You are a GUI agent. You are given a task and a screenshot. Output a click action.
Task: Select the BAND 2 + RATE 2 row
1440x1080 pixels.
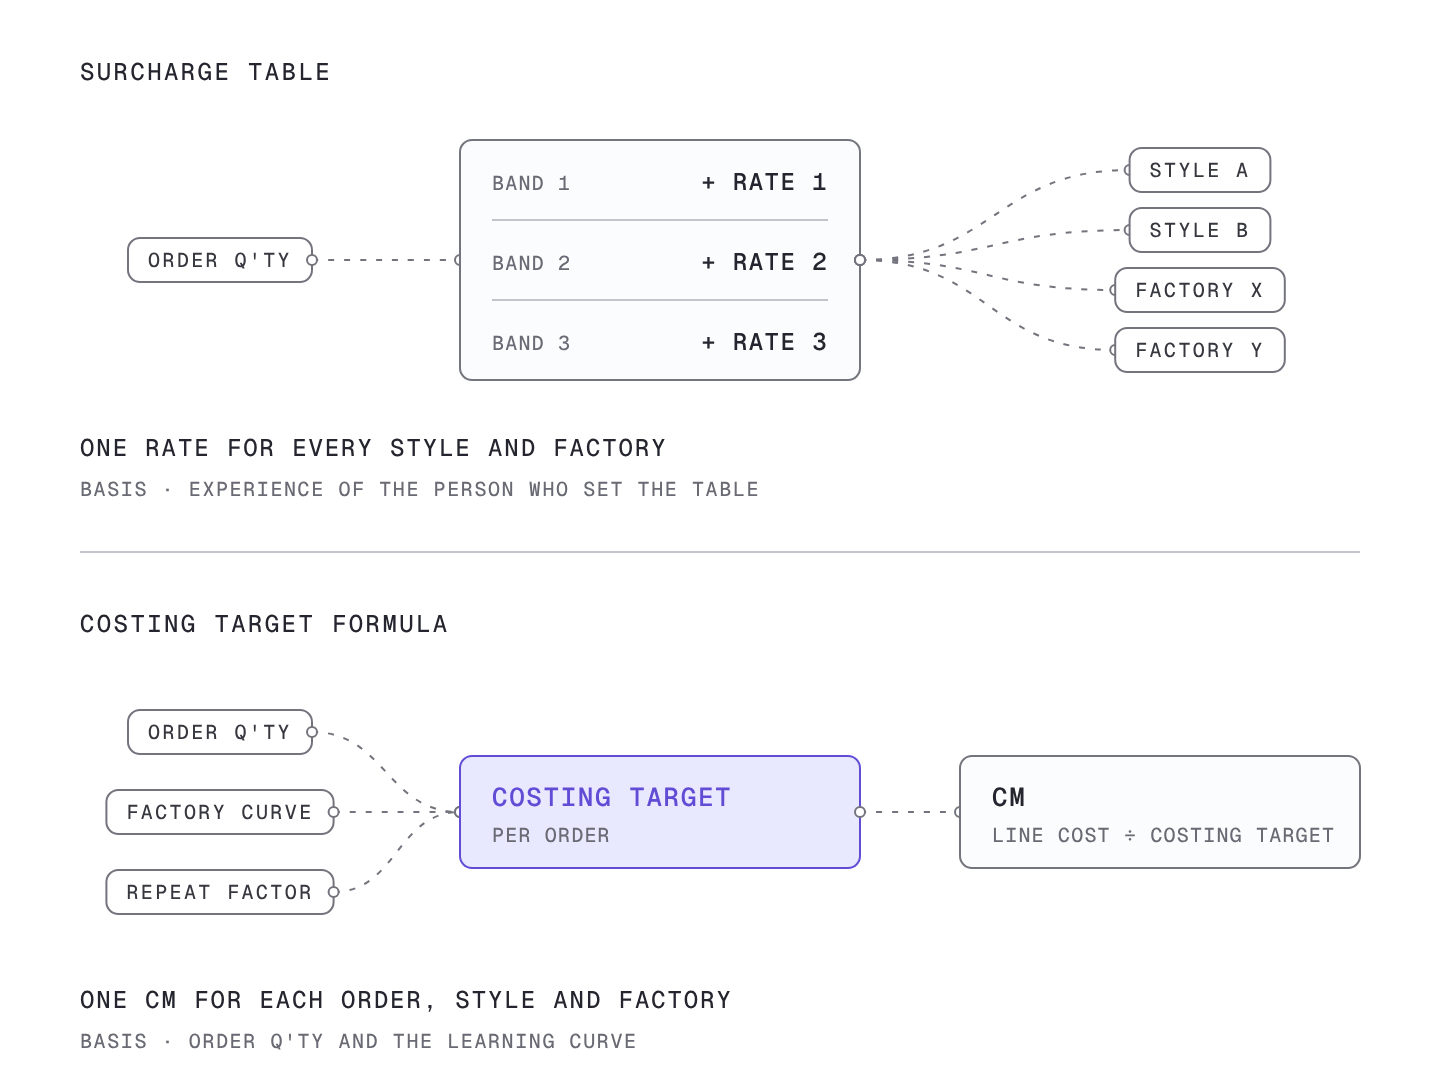click(x=660, y=262)
